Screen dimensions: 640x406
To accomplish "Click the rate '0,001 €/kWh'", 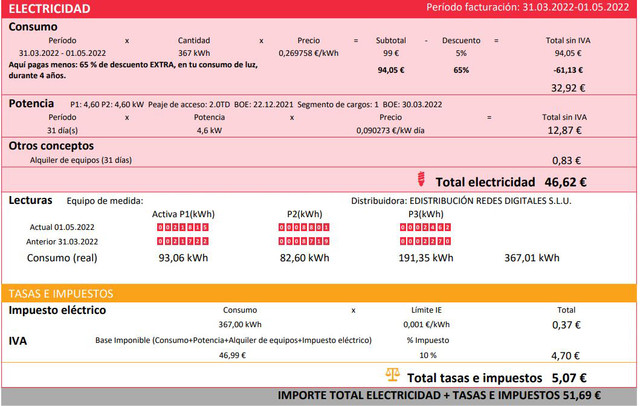I will 427,325.
